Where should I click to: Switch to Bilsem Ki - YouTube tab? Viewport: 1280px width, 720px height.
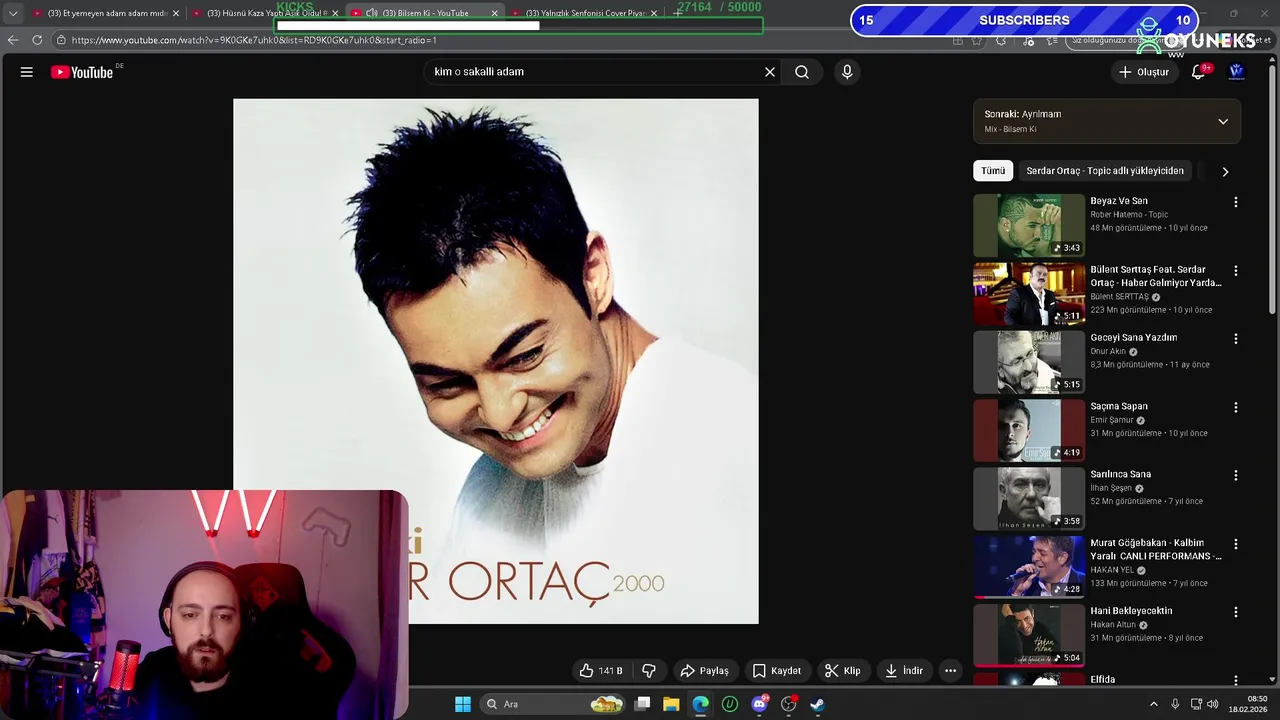425,13
